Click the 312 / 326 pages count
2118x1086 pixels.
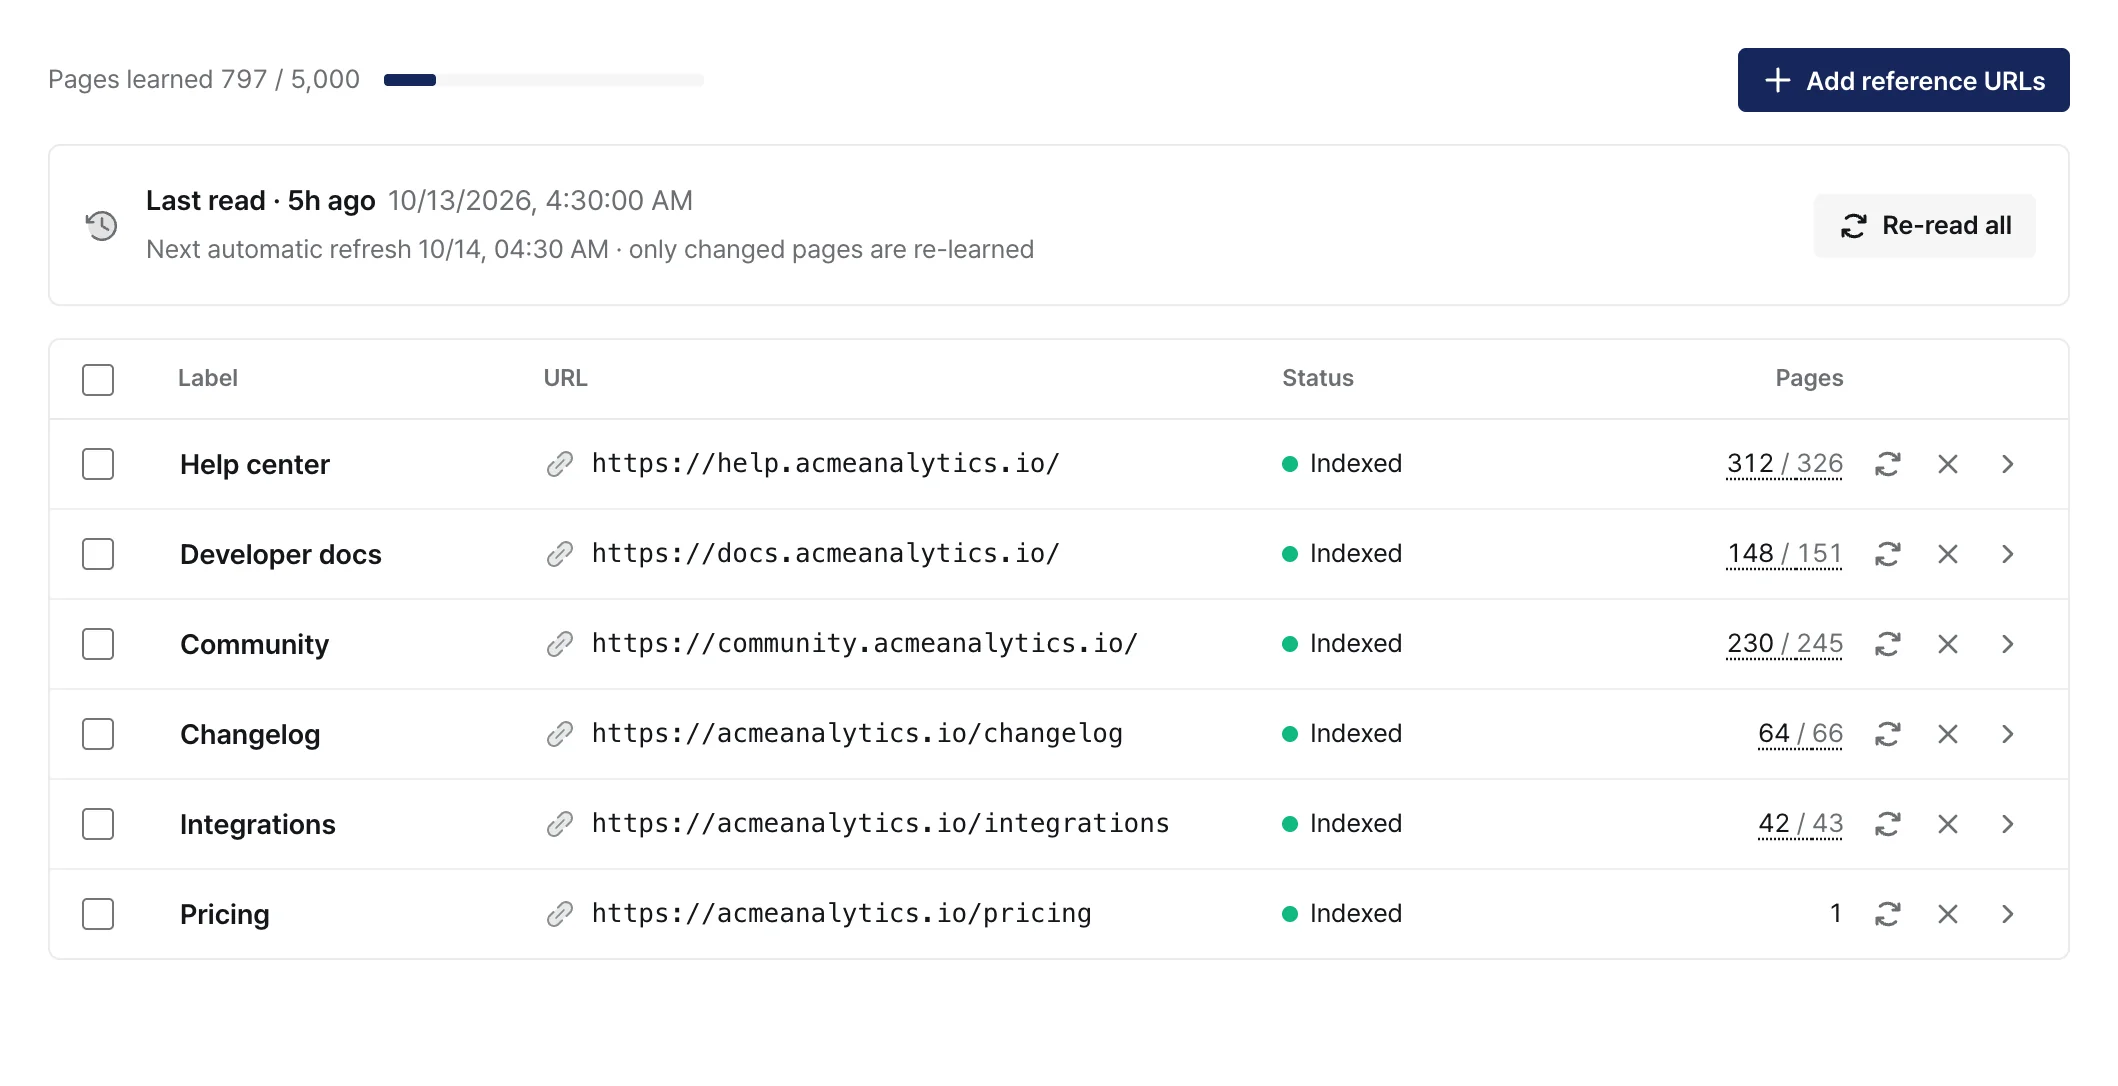point(1784,464)
